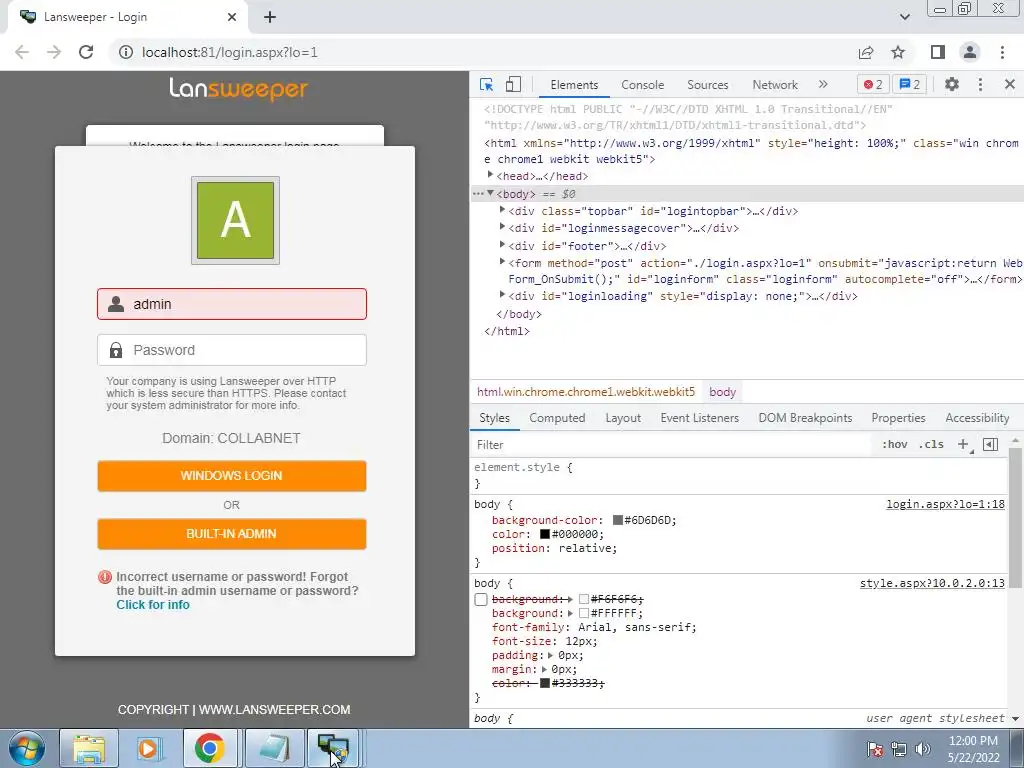Open the #000000 color swatch
Viewport: 1024px width, 768px height.
pos(545,534)
